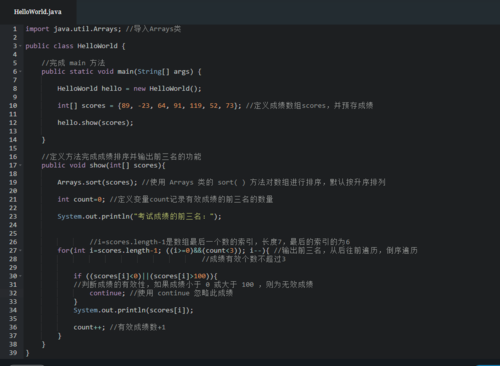The width and height of the screenshot is (500, 366).
Task: Collapse the show method fold on line 17
Action: point(20,165)
